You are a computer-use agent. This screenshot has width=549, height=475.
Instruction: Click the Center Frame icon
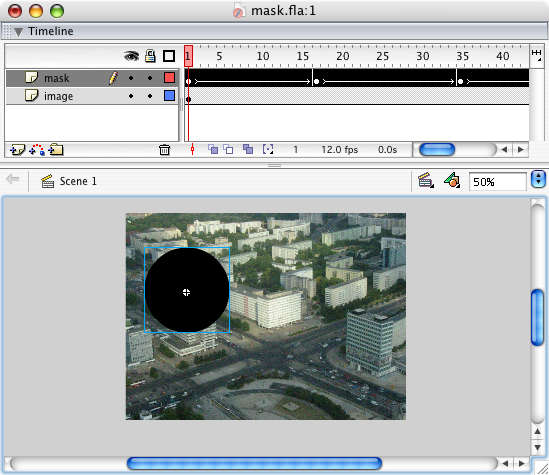point(192,149)
